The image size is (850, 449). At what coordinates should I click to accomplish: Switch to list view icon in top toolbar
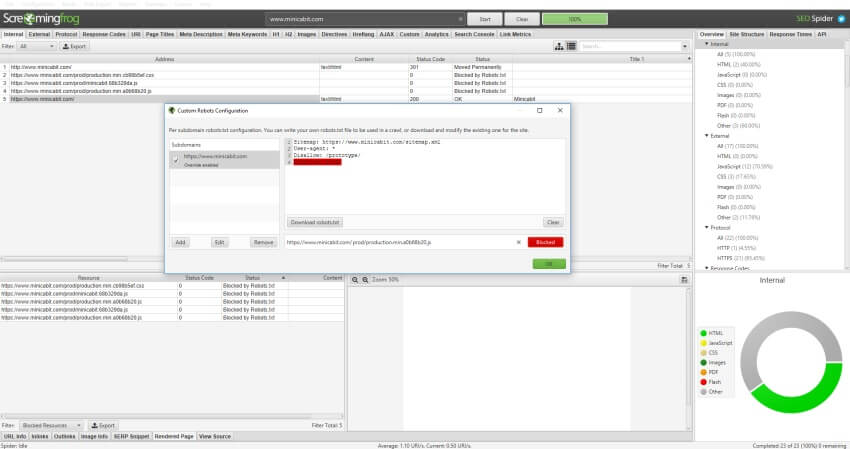pyautogui.click(x=571, y=47)
